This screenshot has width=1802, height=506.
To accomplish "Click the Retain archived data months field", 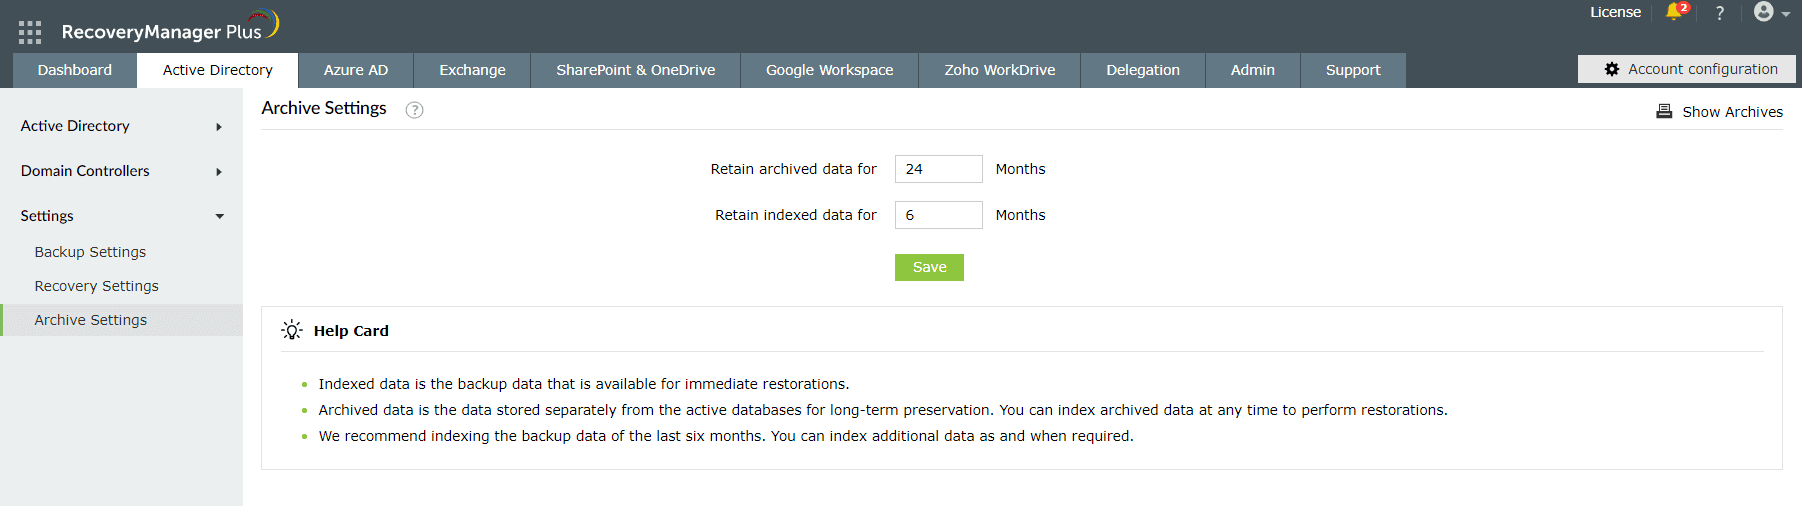I will (x=938, y=169).
